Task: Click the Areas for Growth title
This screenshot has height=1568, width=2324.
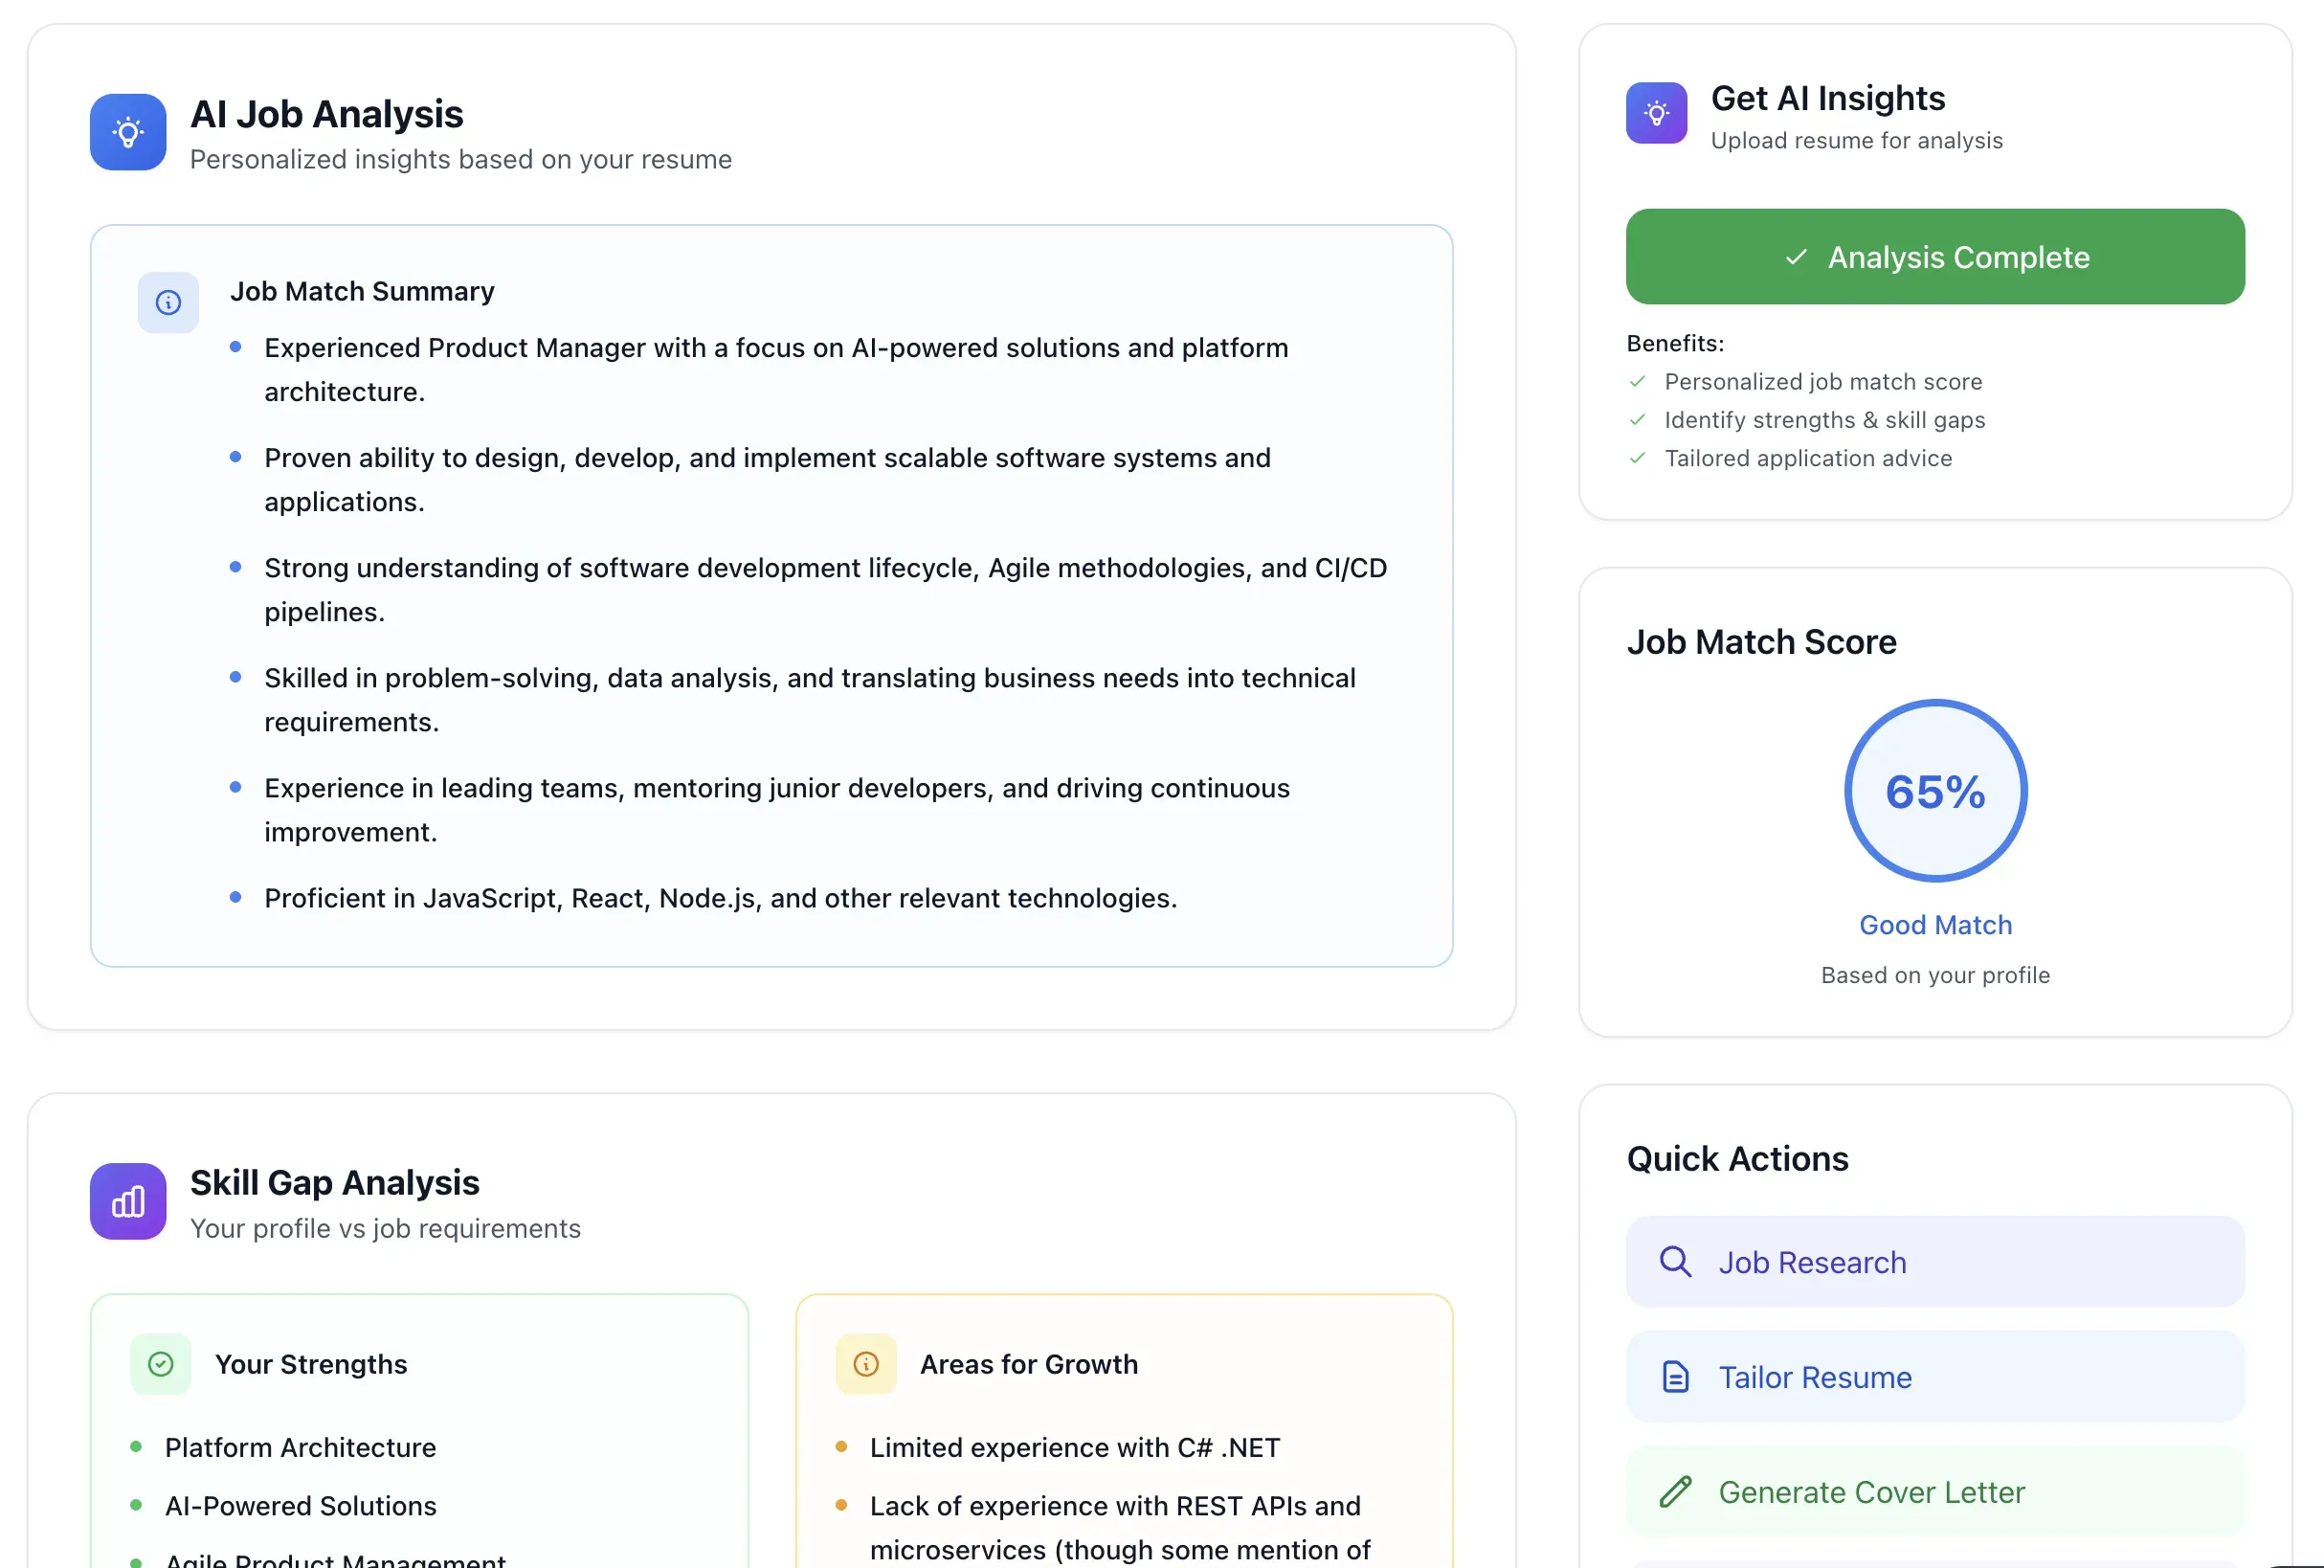Action: (1029, 1364)
